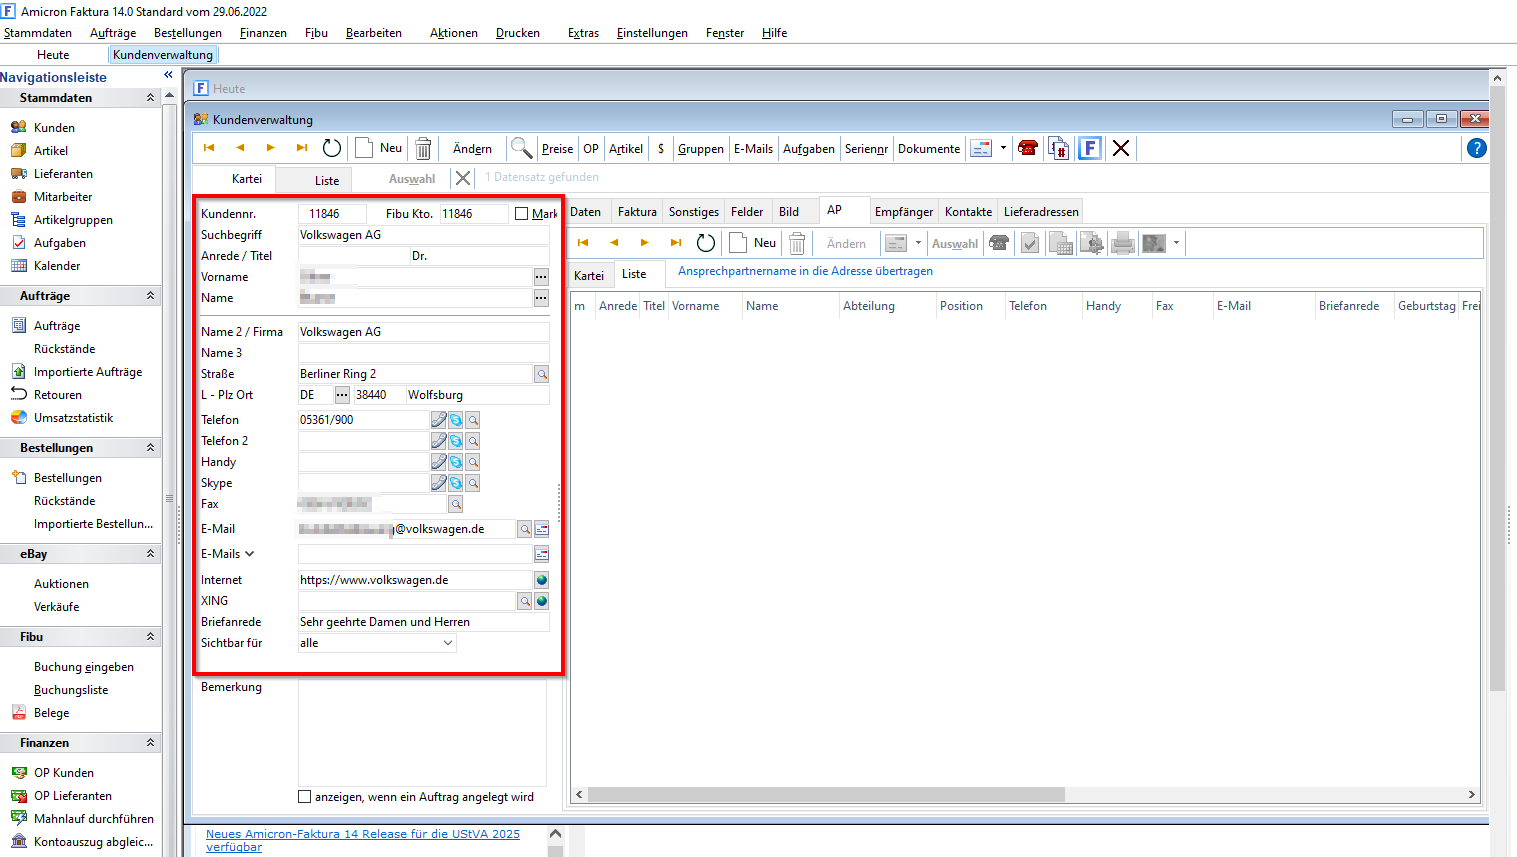Toggle the Mark checkbox
Viewport: 1517px width, 857px height.
(x=521, y=214)
